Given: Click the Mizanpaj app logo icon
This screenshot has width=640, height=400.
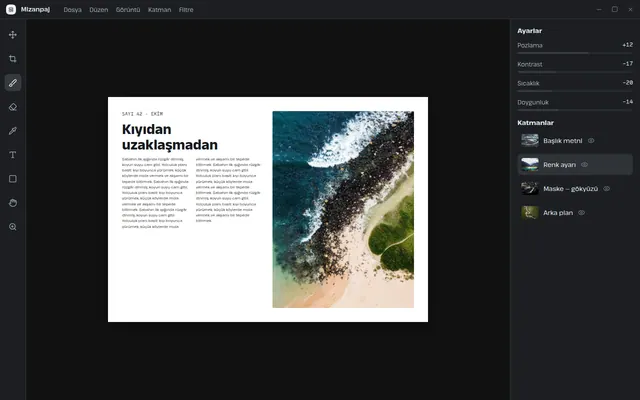Looking at the screenshot, I should 11,9.
